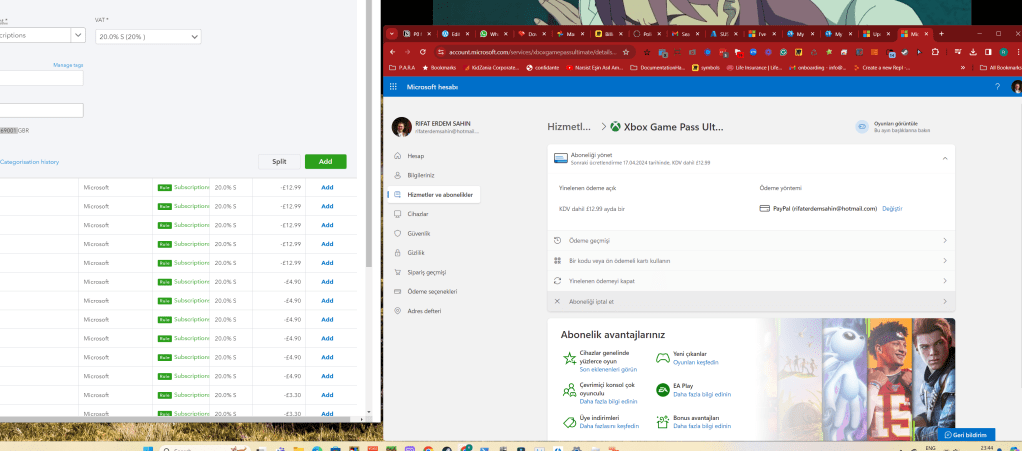The height and width of the screenshot is (451, 1022).
Task: Click Değiştir next to PayPal
Action: pos(892,209)
